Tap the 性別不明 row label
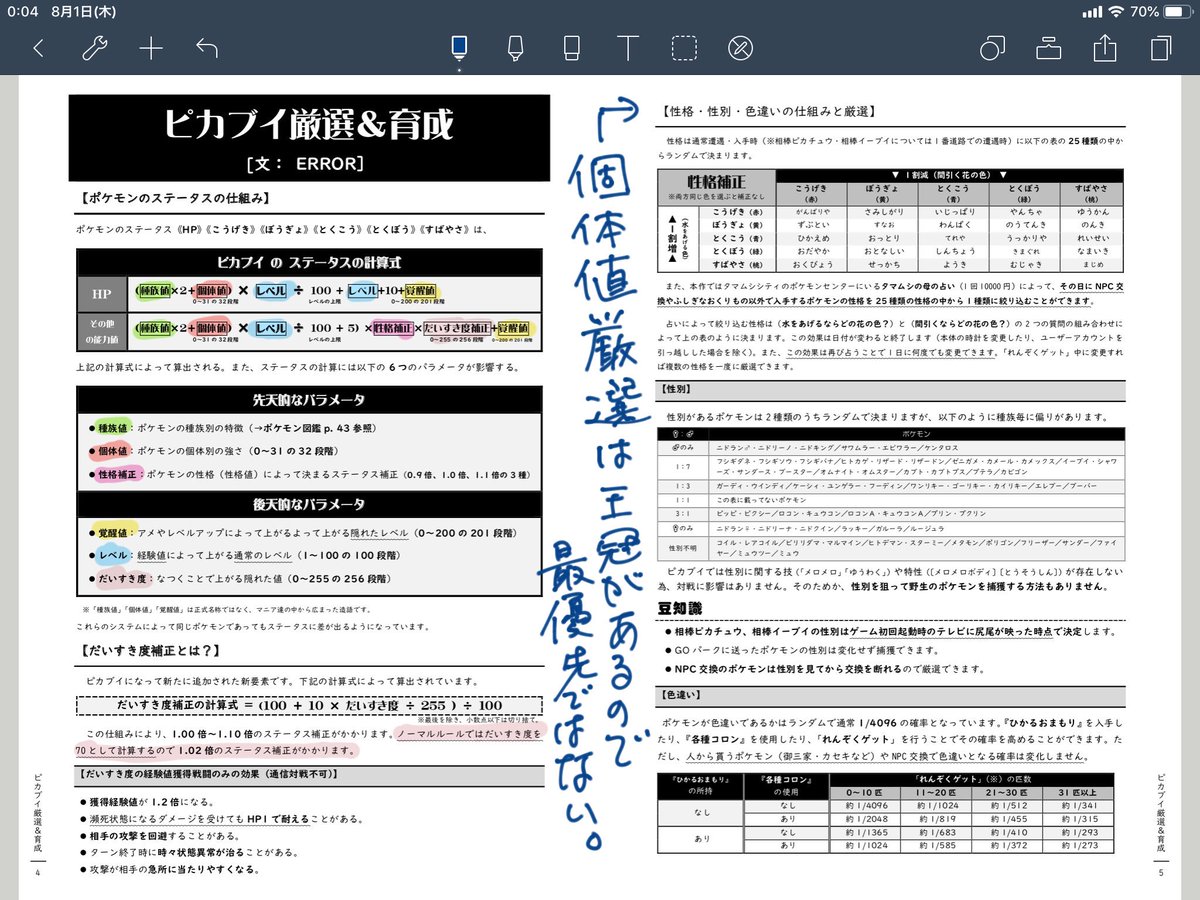 [x=684, y=549]
